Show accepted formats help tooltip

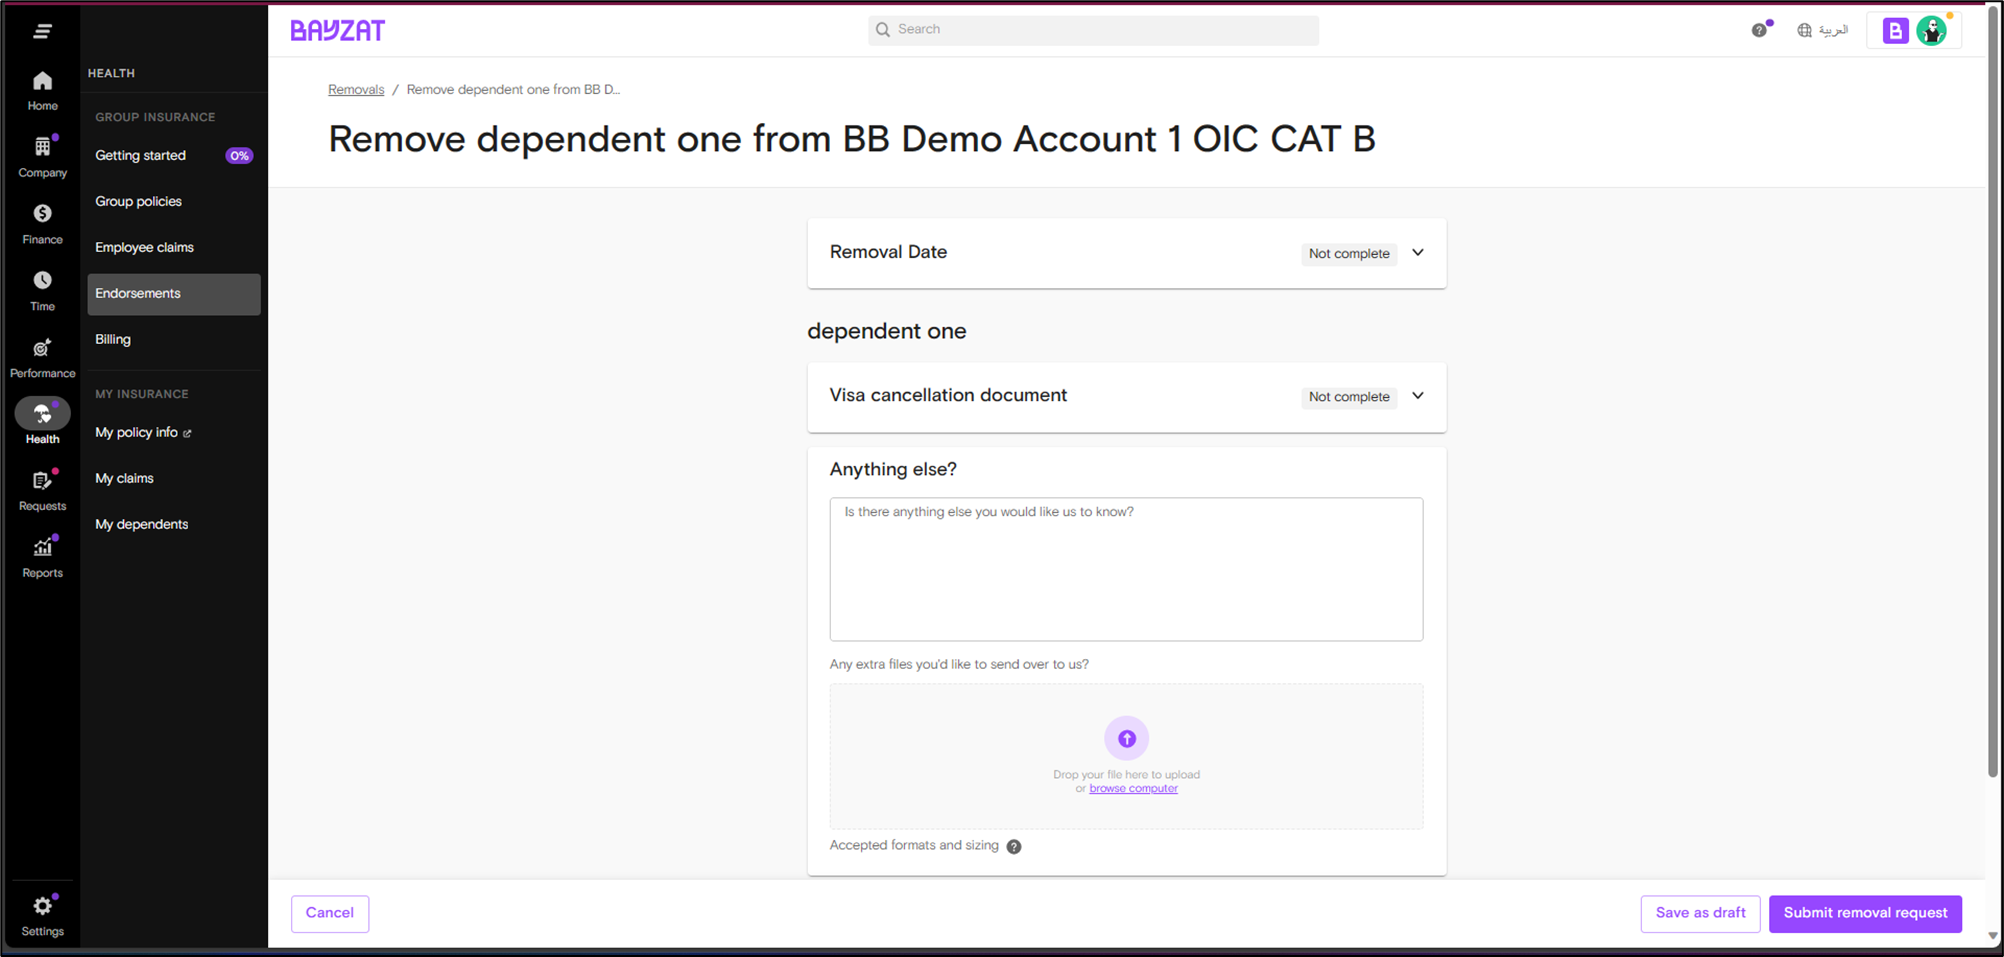pos(1014,847)
